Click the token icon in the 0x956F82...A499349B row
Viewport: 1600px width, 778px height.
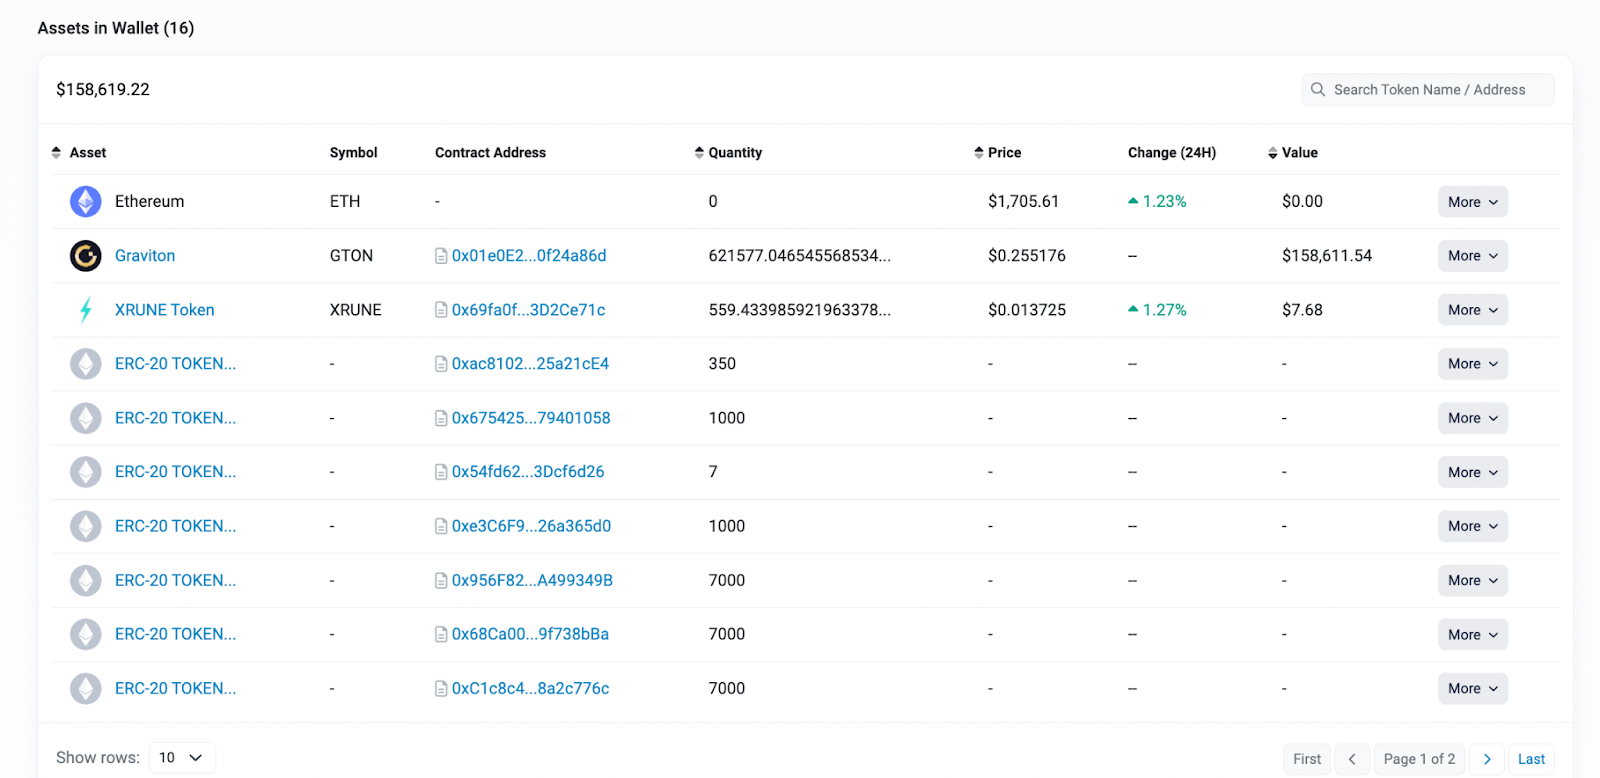click(86, 580)
